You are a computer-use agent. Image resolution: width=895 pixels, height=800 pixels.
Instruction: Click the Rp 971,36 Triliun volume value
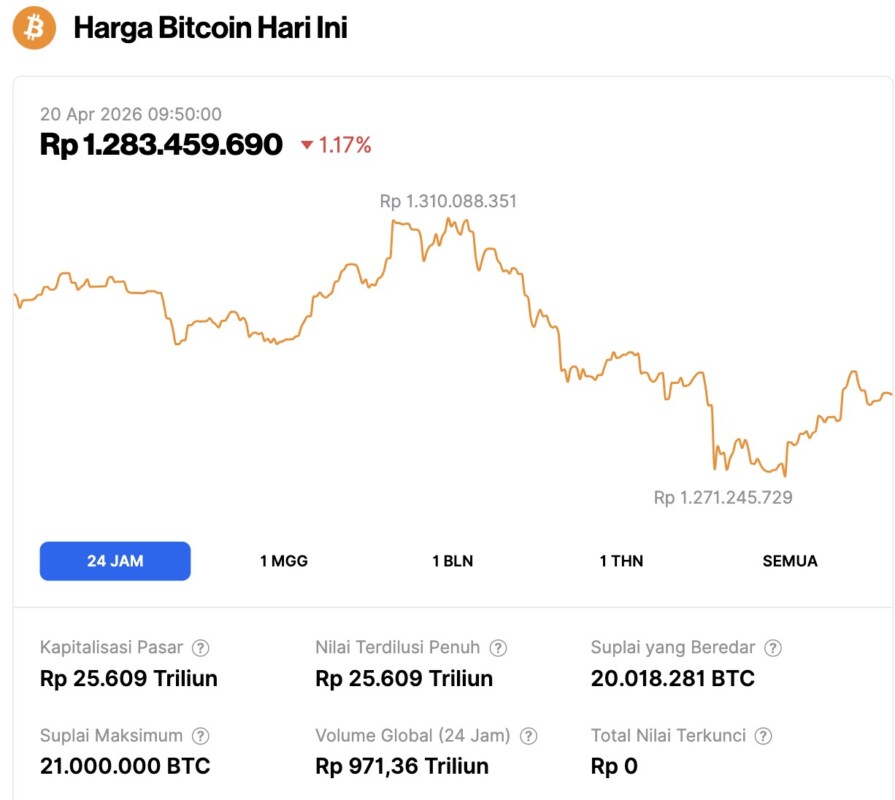[402, 767]
